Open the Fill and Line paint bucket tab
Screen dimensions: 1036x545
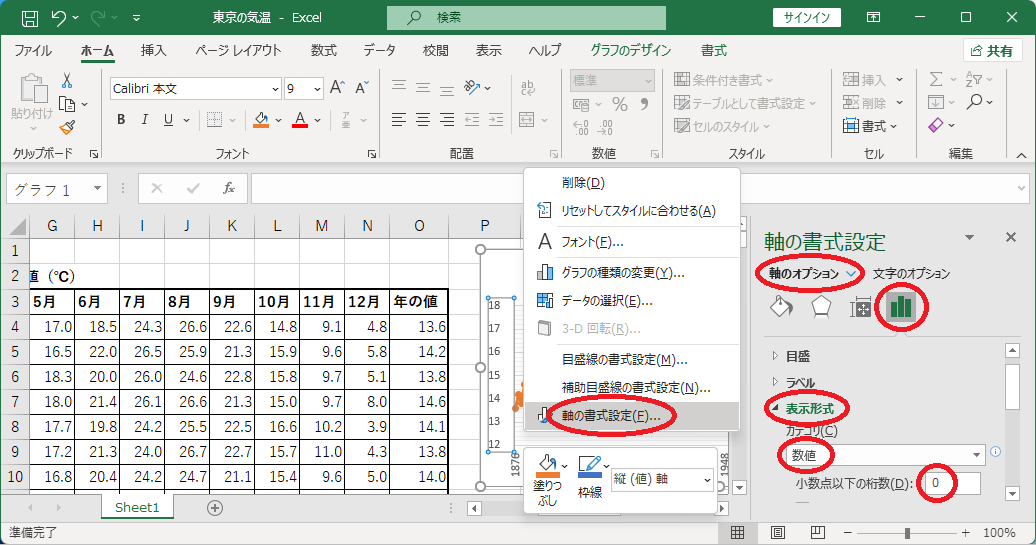pyautogui.click(x=782, y=307)
